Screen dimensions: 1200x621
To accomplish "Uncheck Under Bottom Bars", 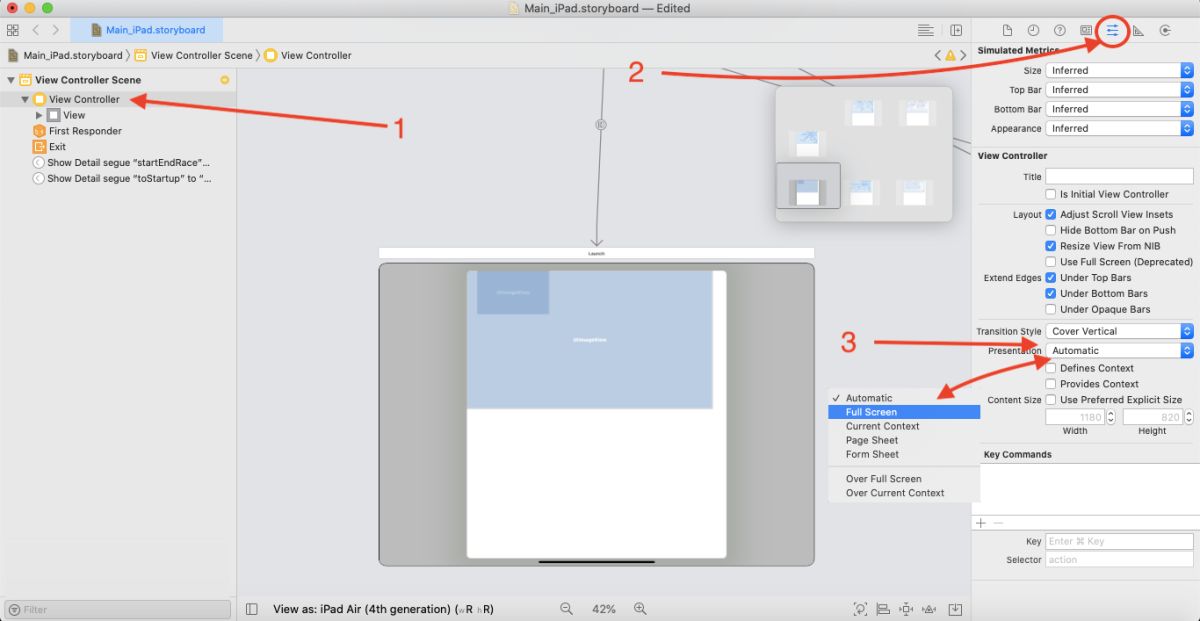I will (x=1051, y=294).
